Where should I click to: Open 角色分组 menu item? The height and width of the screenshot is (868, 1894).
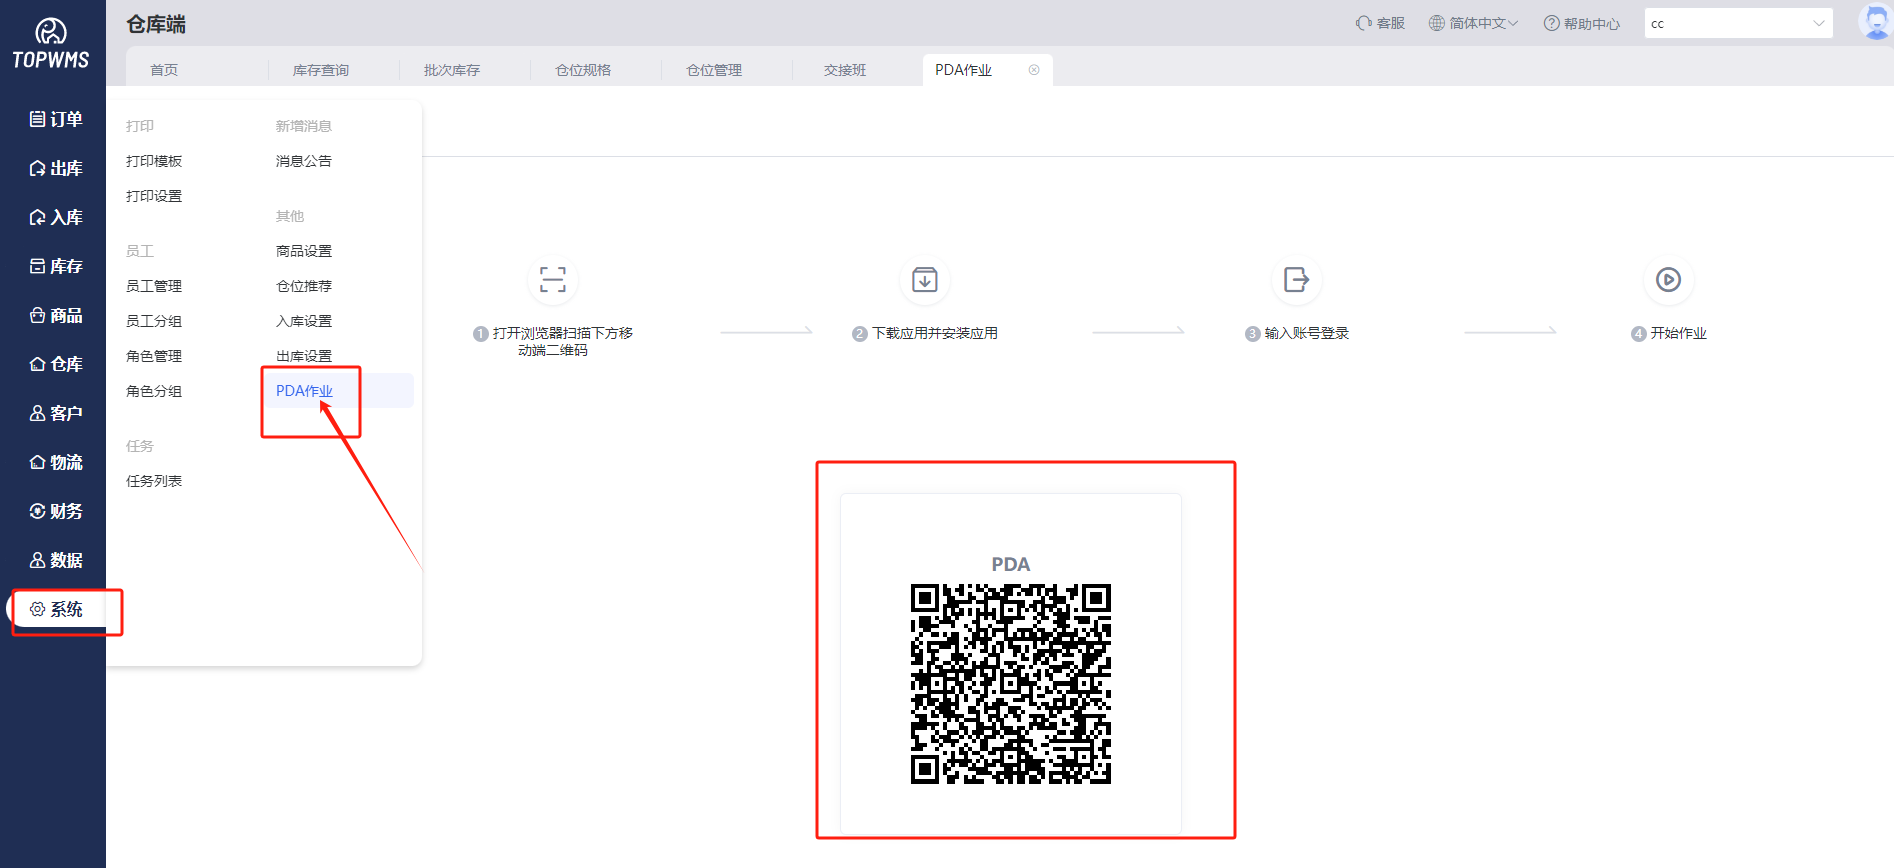point(154,391)
